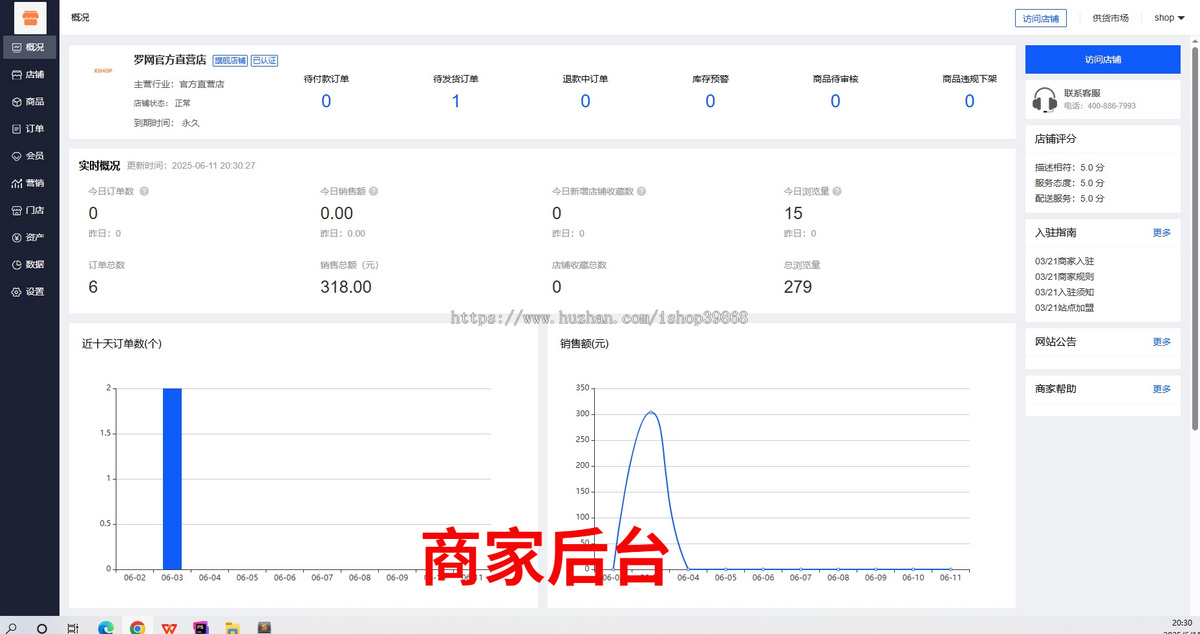Image resolution: width=1200 pixels, height=634 pixels.
Task: Open the 待付款订单 count
Action: coord(326,101)
